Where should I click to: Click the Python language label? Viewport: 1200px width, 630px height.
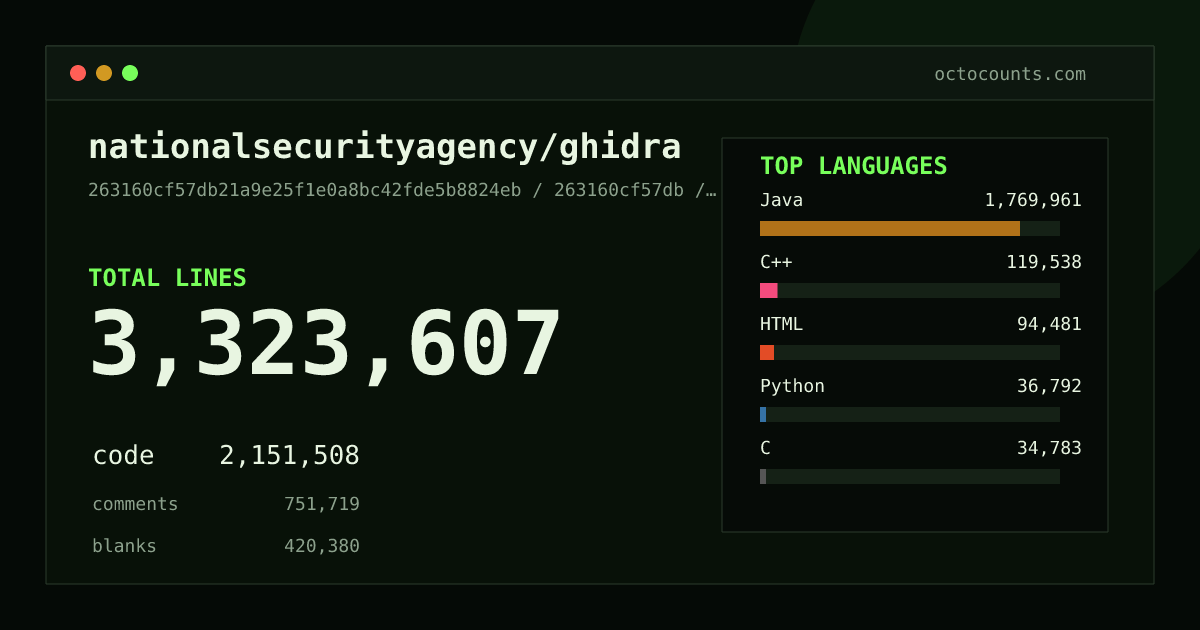click(x=792, y=386)
